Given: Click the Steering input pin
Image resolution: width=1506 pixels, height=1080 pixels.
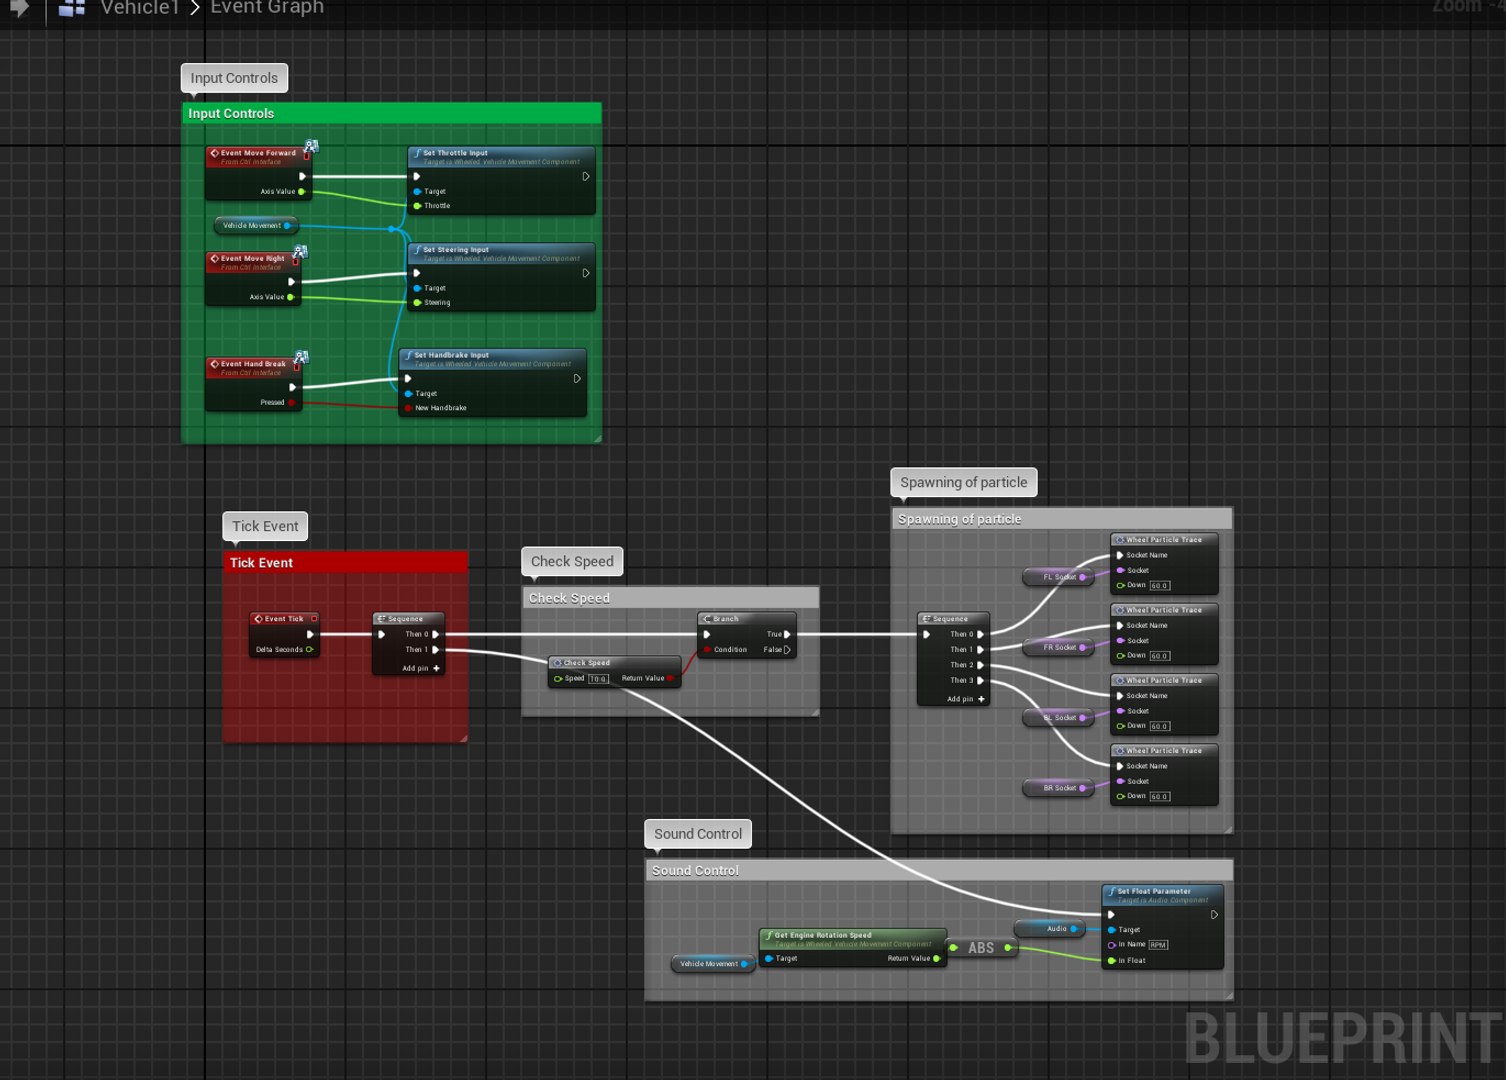Looking at the screenshot, I should pos(418,302).
